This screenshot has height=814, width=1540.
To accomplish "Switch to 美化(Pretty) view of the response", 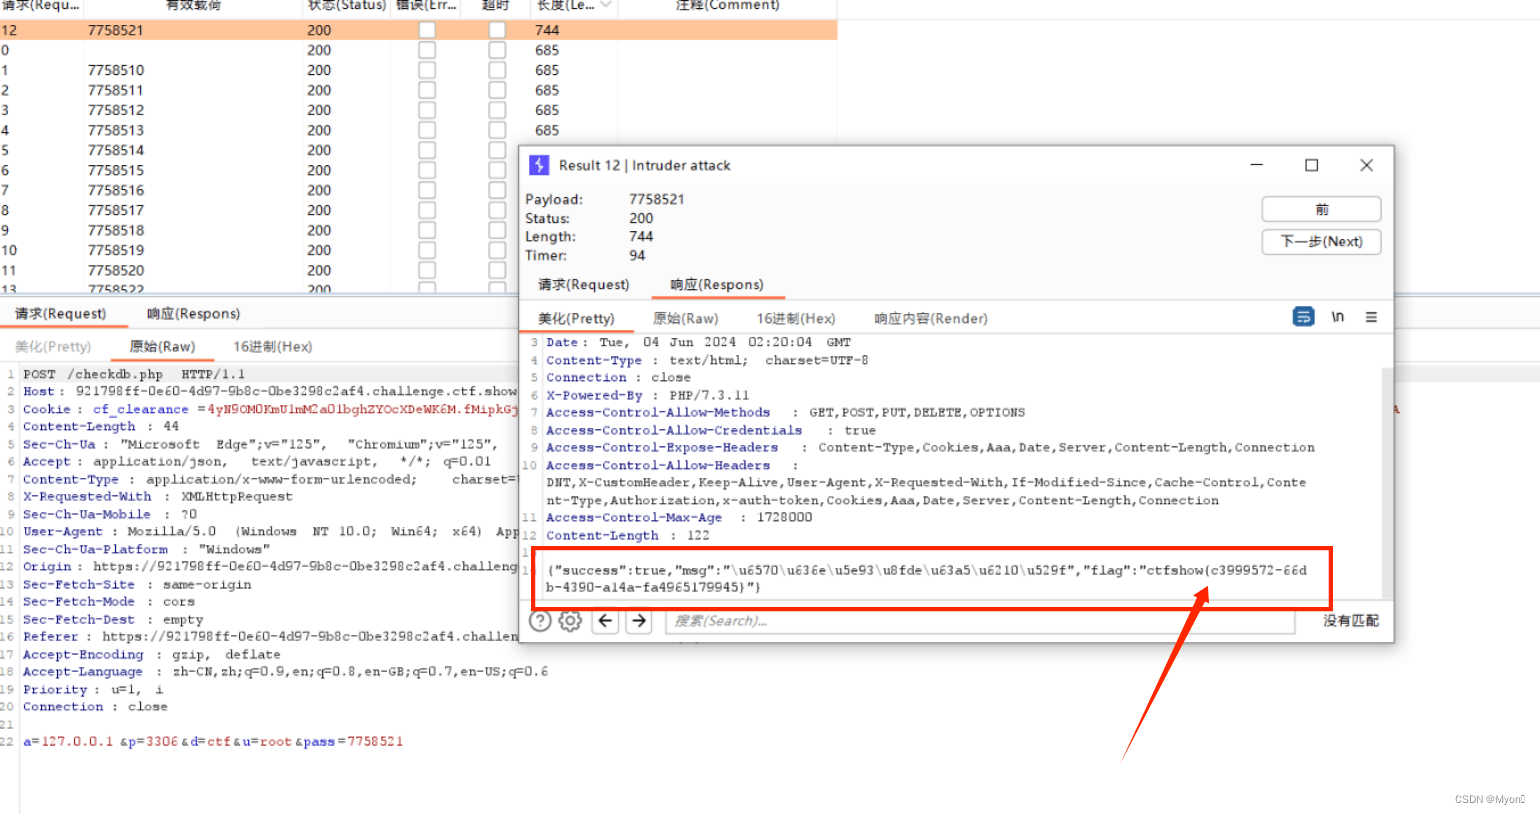I will [x=578, y=318].
